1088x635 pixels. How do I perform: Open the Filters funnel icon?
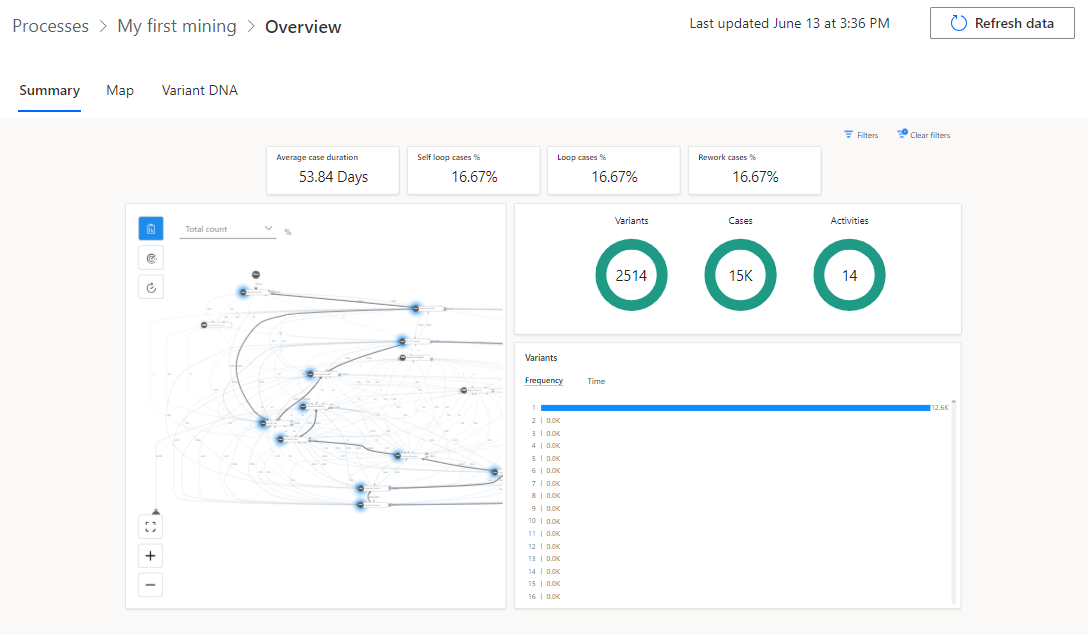click(x=849, y=134)
